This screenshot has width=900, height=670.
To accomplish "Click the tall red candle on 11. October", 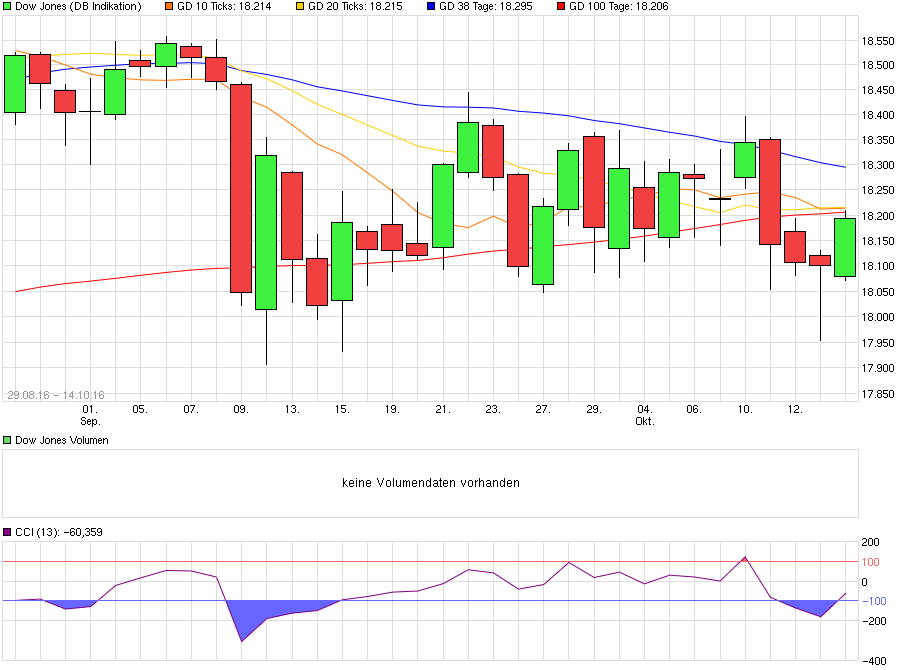I will [770, 192].
